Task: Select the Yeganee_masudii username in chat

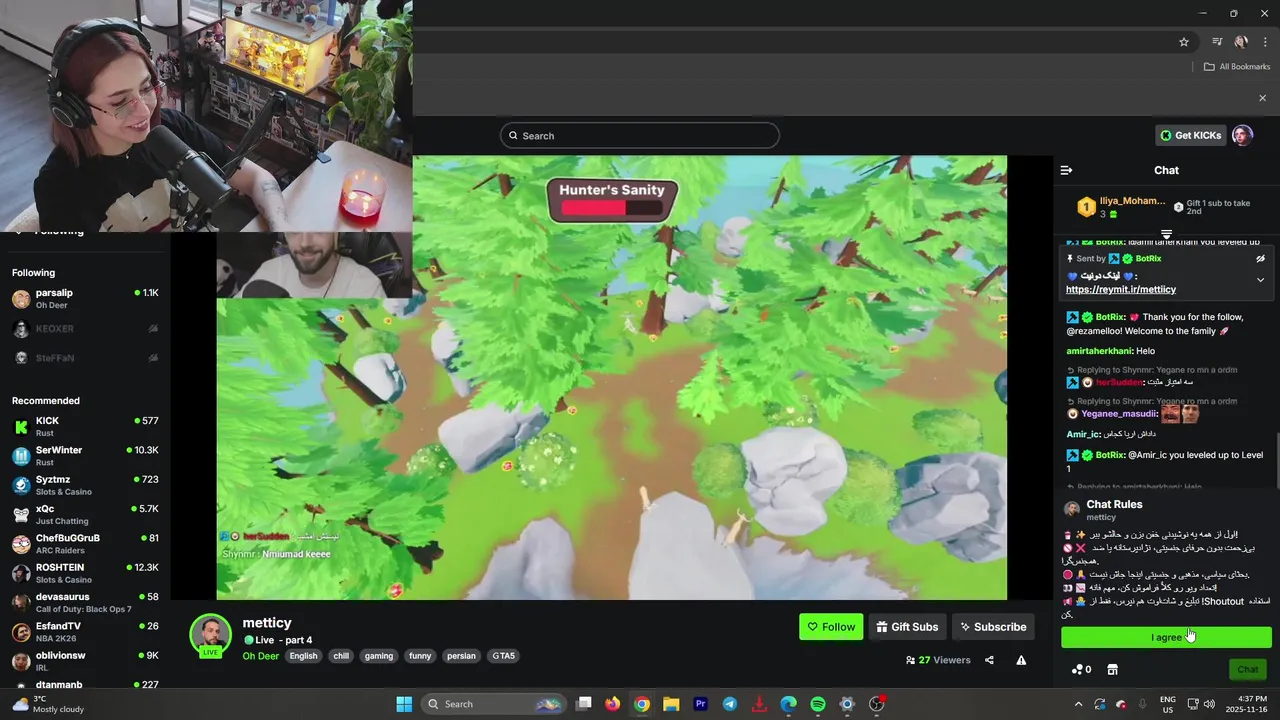Action: pos(1119,414)
